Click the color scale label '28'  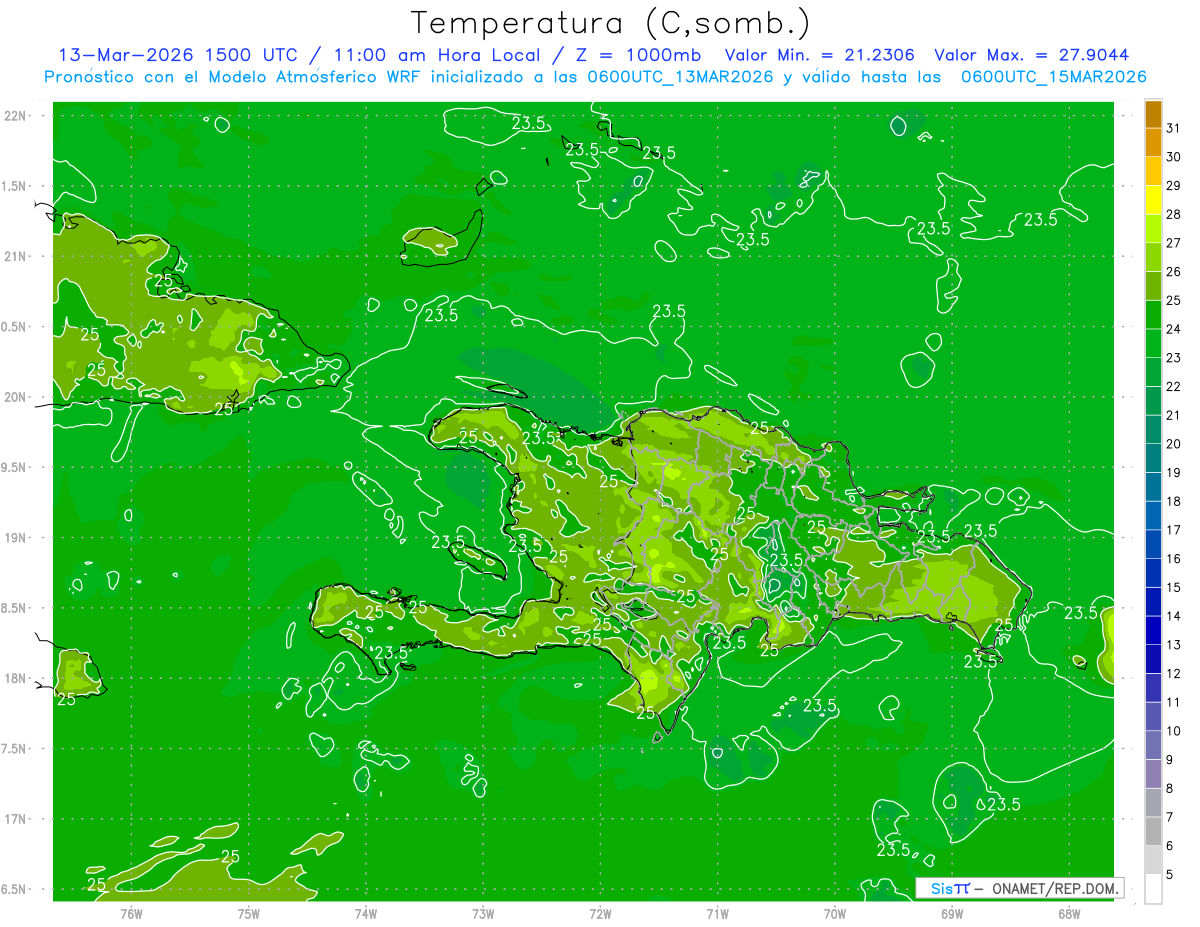click(1173, 215)
